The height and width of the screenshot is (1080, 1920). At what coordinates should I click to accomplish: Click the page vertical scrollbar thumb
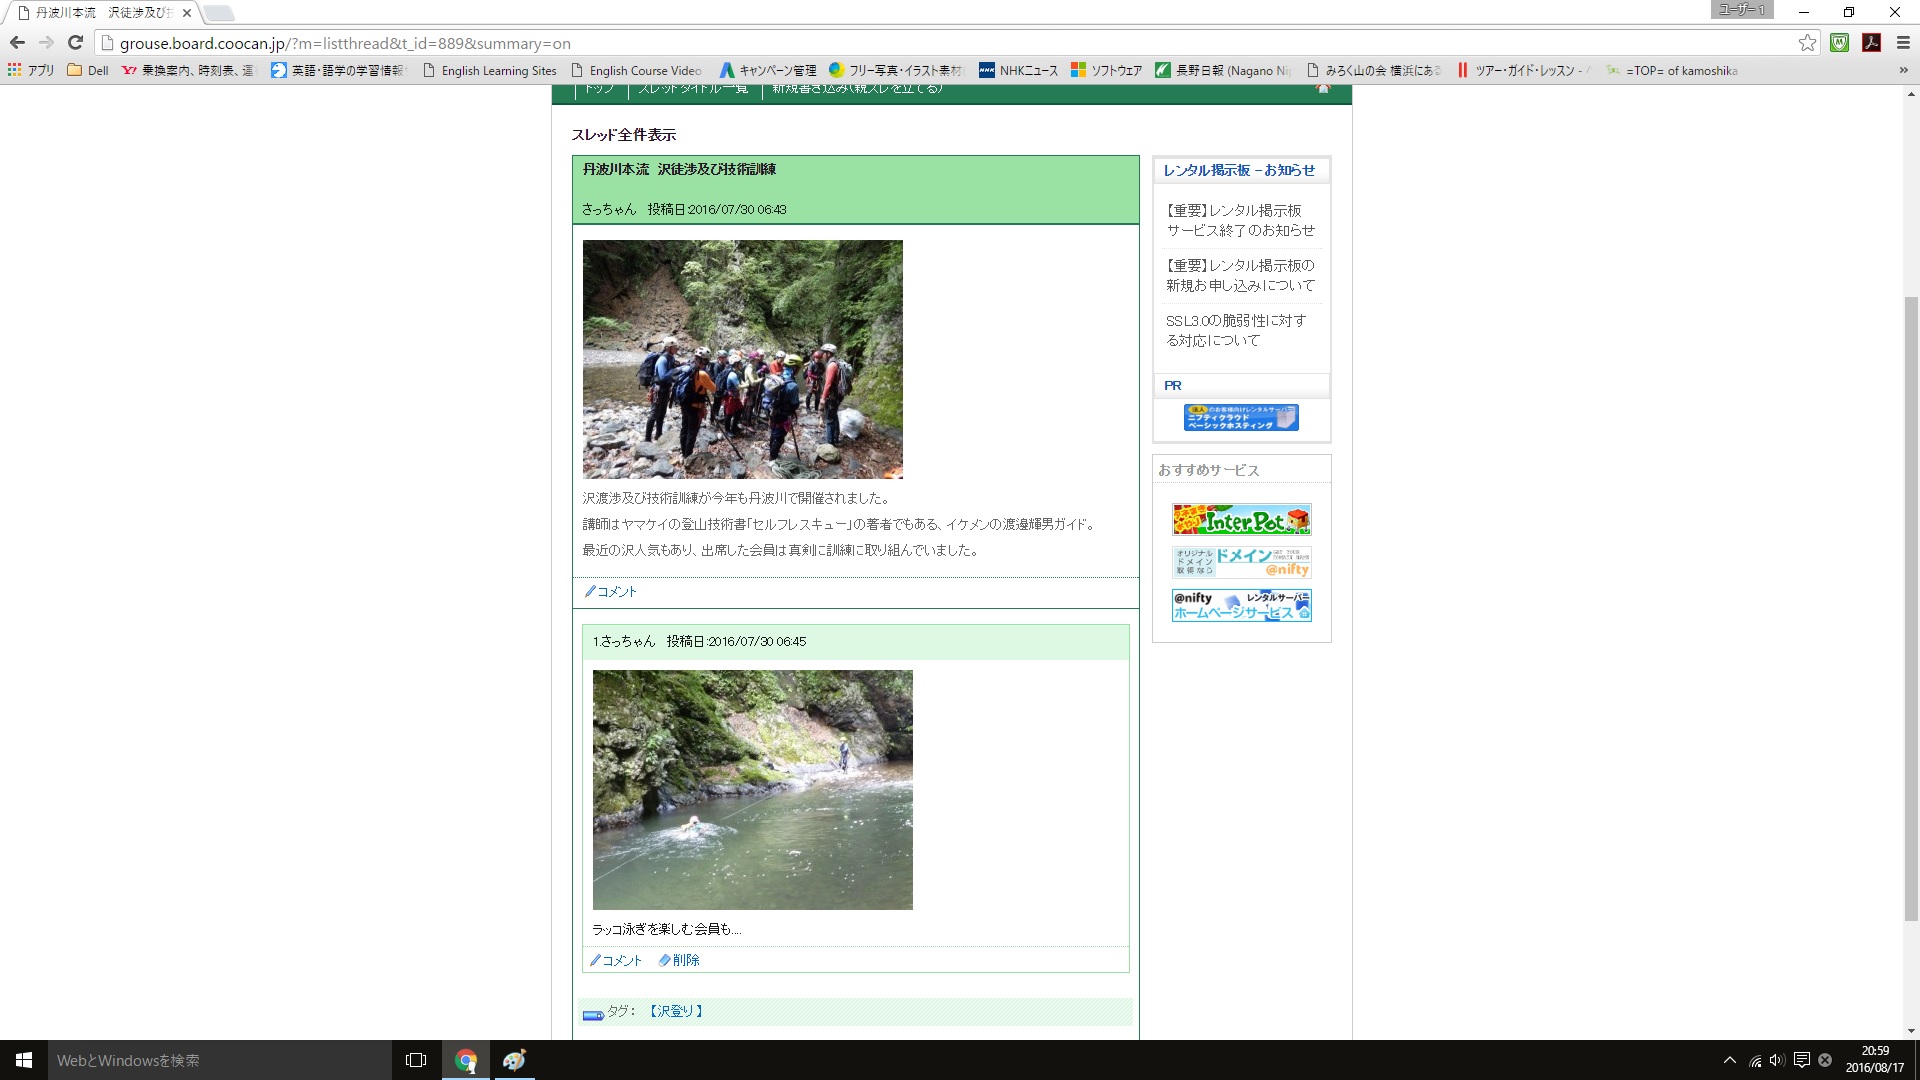[x=1911, y=610]
